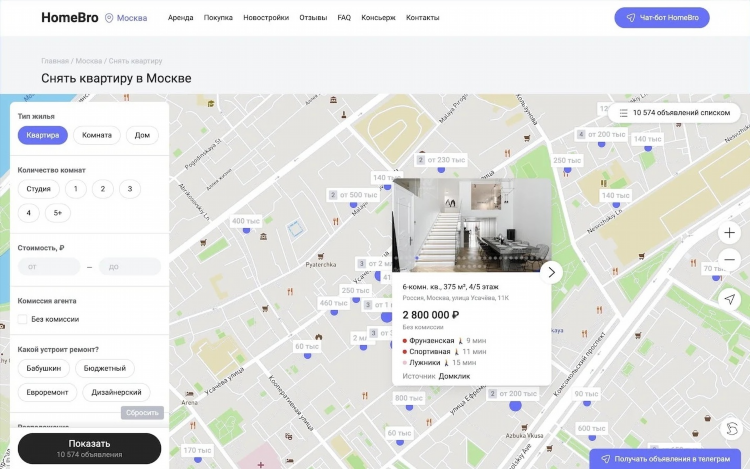Launch the Чат-бот HomeBro button
Screen dimensions: 750x469
tap(662, 18)
